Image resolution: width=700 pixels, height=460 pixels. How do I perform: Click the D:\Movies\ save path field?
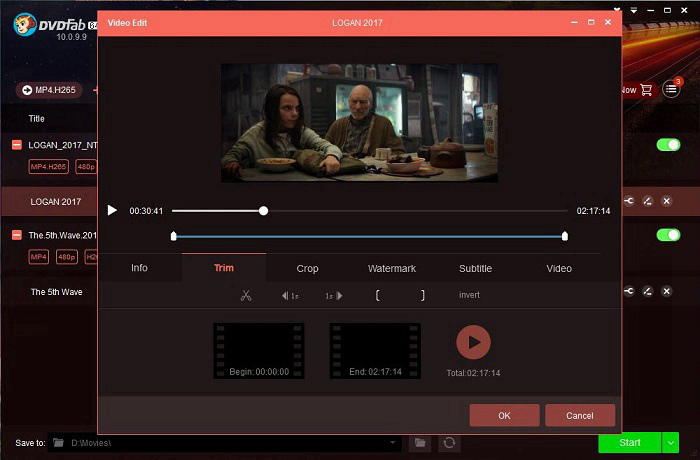(x=225, y=443)
